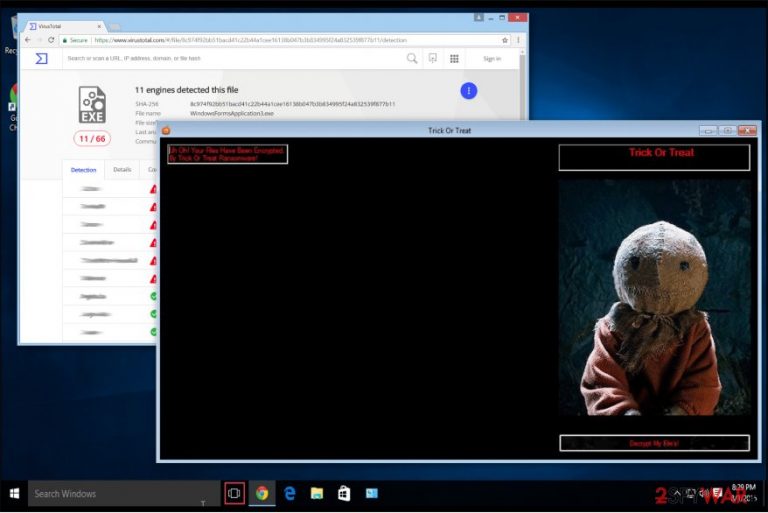Viewport: 768px width, 513px height.
Task: Click Sign in link
Action: coord(492,59)
